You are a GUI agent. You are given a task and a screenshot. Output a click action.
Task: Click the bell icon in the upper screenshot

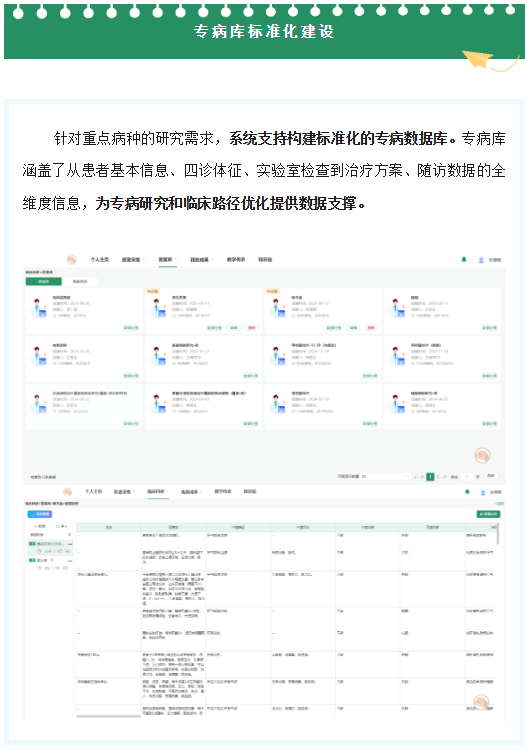tap(463, 260)
